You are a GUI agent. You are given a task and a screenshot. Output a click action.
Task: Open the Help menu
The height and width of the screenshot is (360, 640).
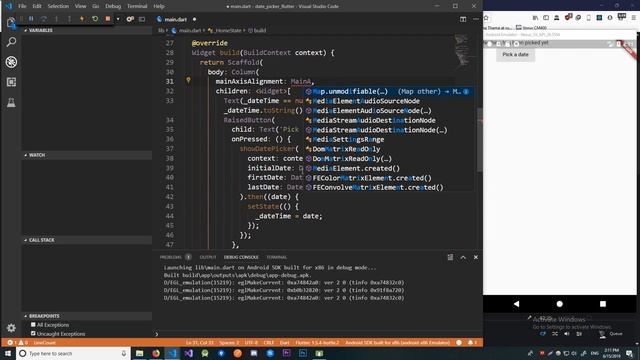pos(159,6)
